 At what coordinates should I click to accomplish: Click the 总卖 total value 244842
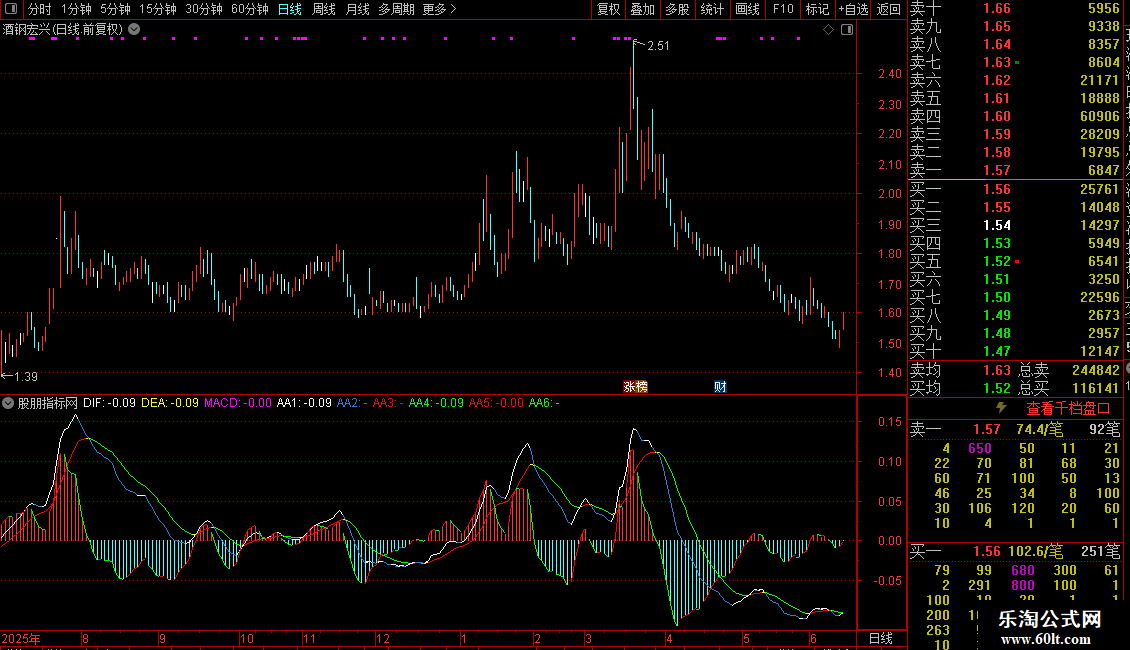tap(1095, 370)
